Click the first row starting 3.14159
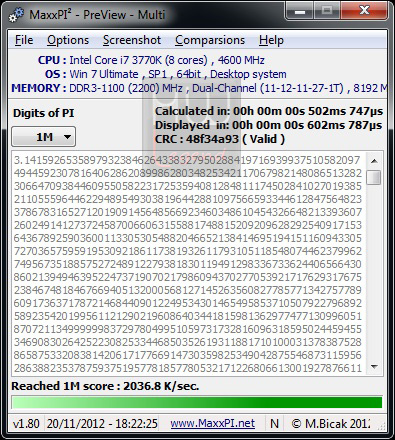395x440 pixels. [187, 160]
